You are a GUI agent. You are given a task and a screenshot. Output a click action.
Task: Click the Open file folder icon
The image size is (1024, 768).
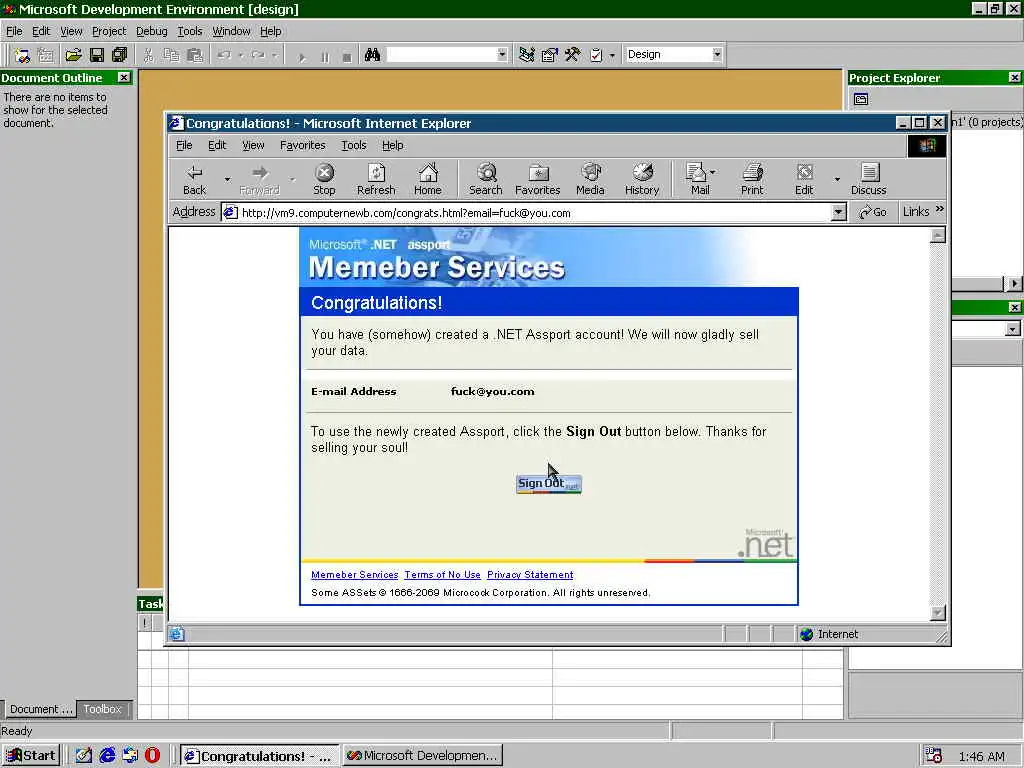coord(74,55)
